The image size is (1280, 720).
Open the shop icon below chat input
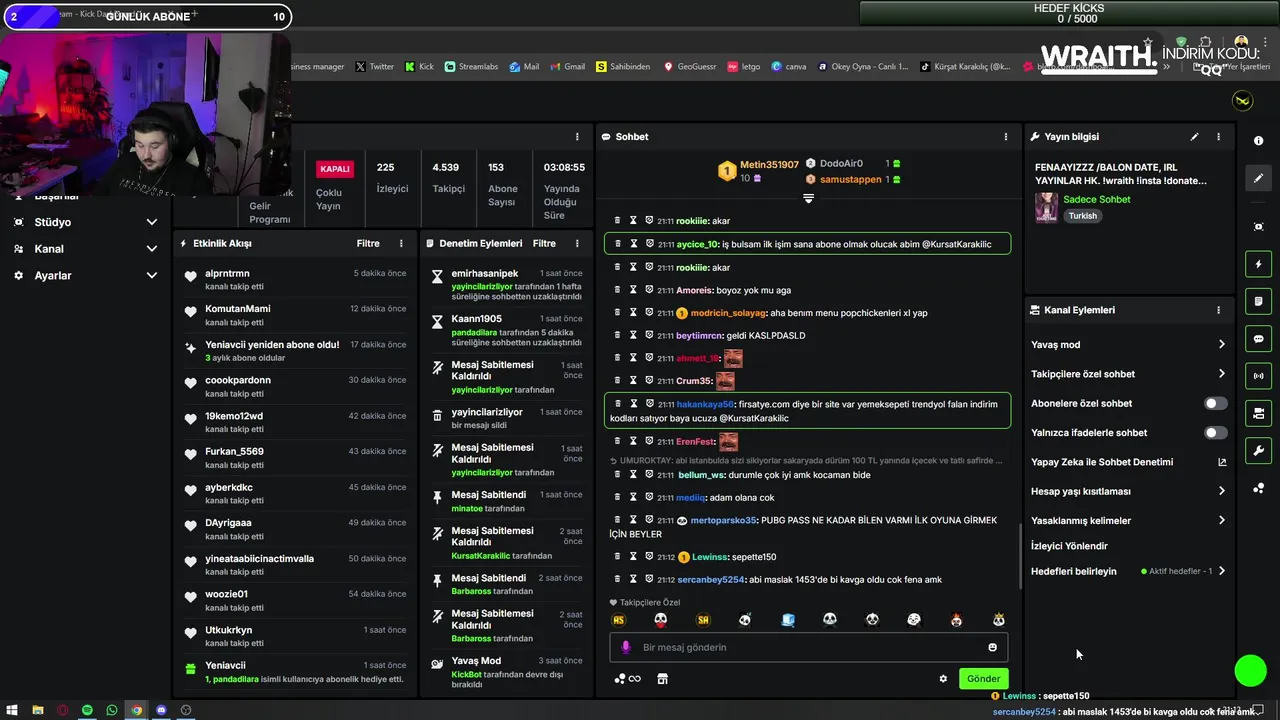coord(662,679)
